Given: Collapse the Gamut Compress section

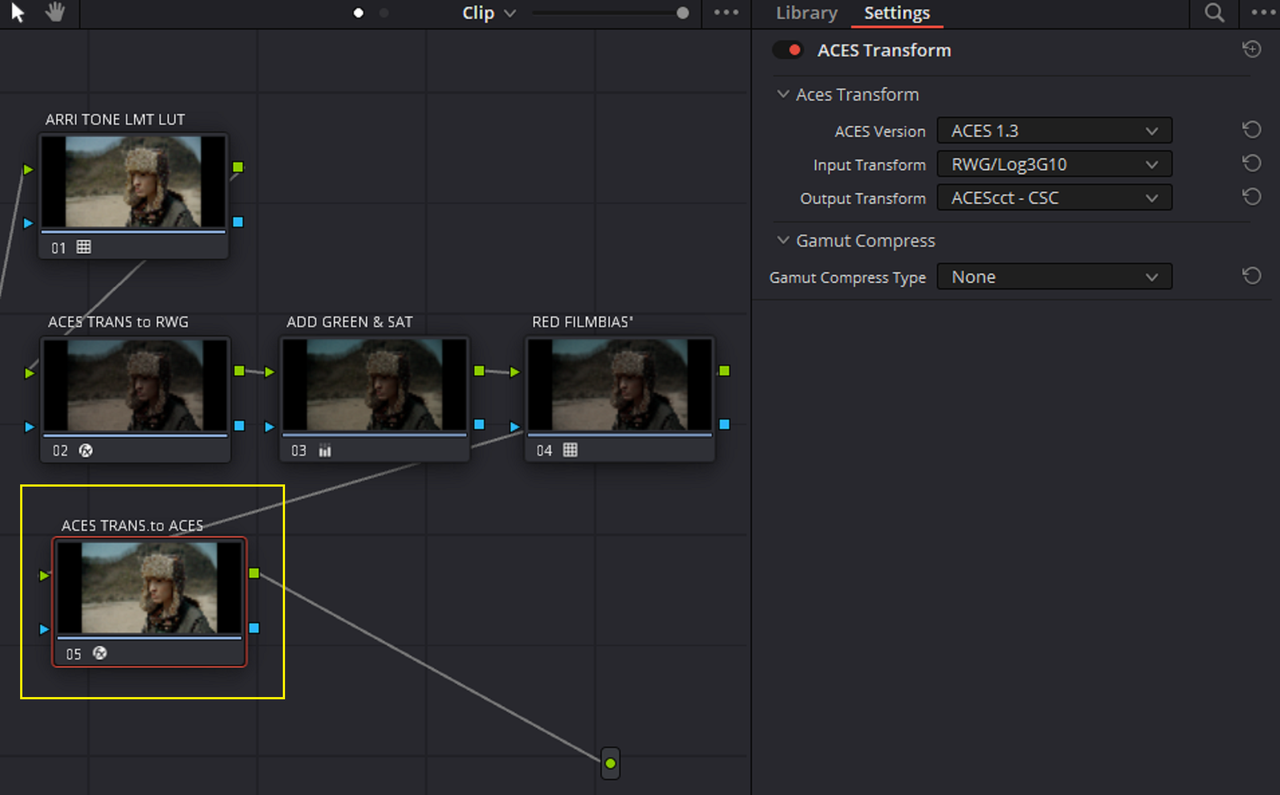Looking at the screenshot, I should (782, 240).
